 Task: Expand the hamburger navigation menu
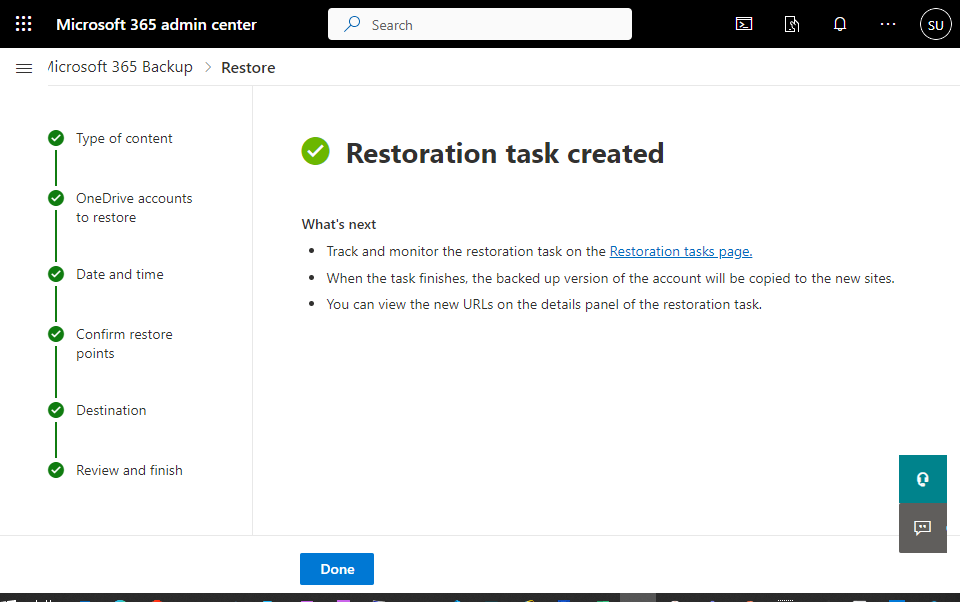[24, 68]
